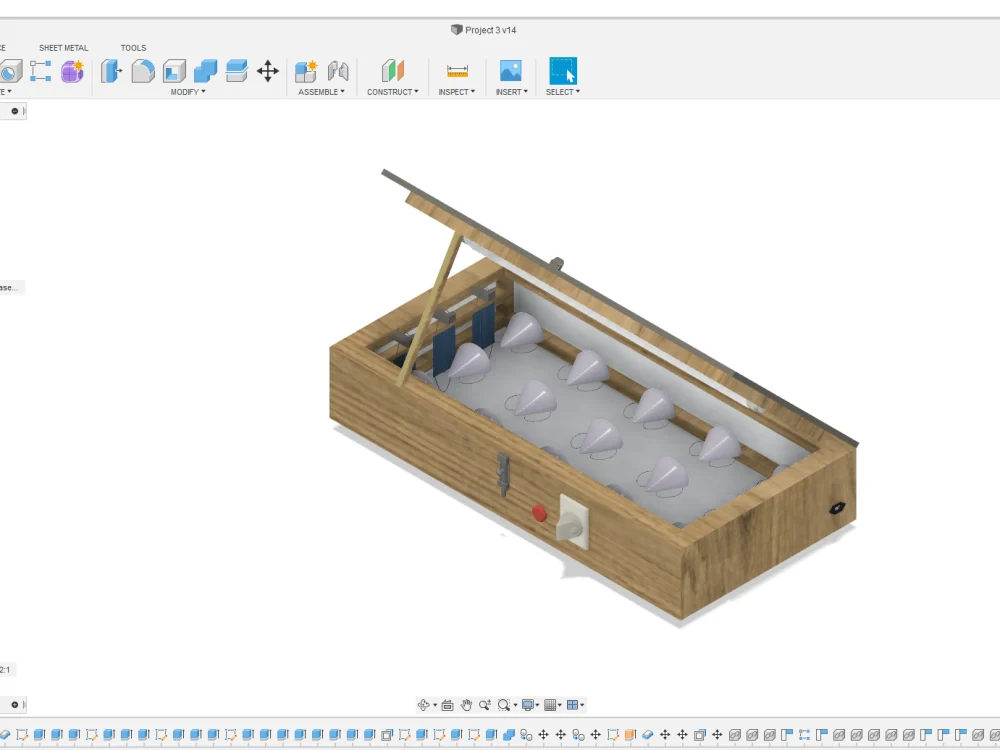Toggle the Browser panel collapse arrow
The height and width of the screenshot is (750, 1000).
tap(14, 111)
